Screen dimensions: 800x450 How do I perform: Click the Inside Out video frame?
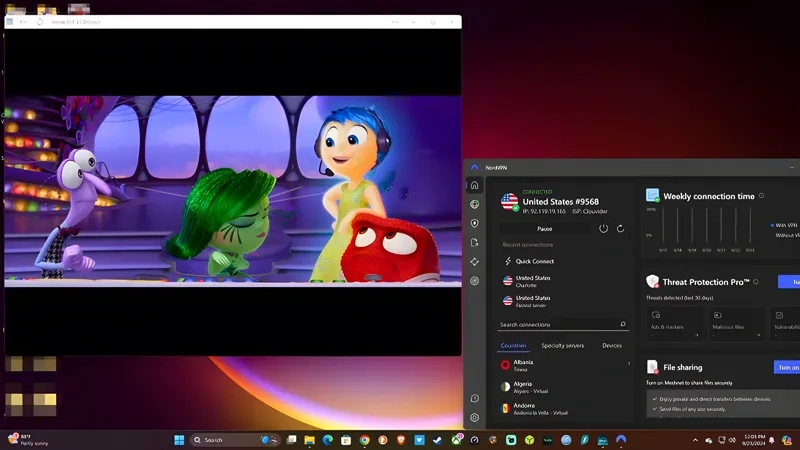[233, 191]
